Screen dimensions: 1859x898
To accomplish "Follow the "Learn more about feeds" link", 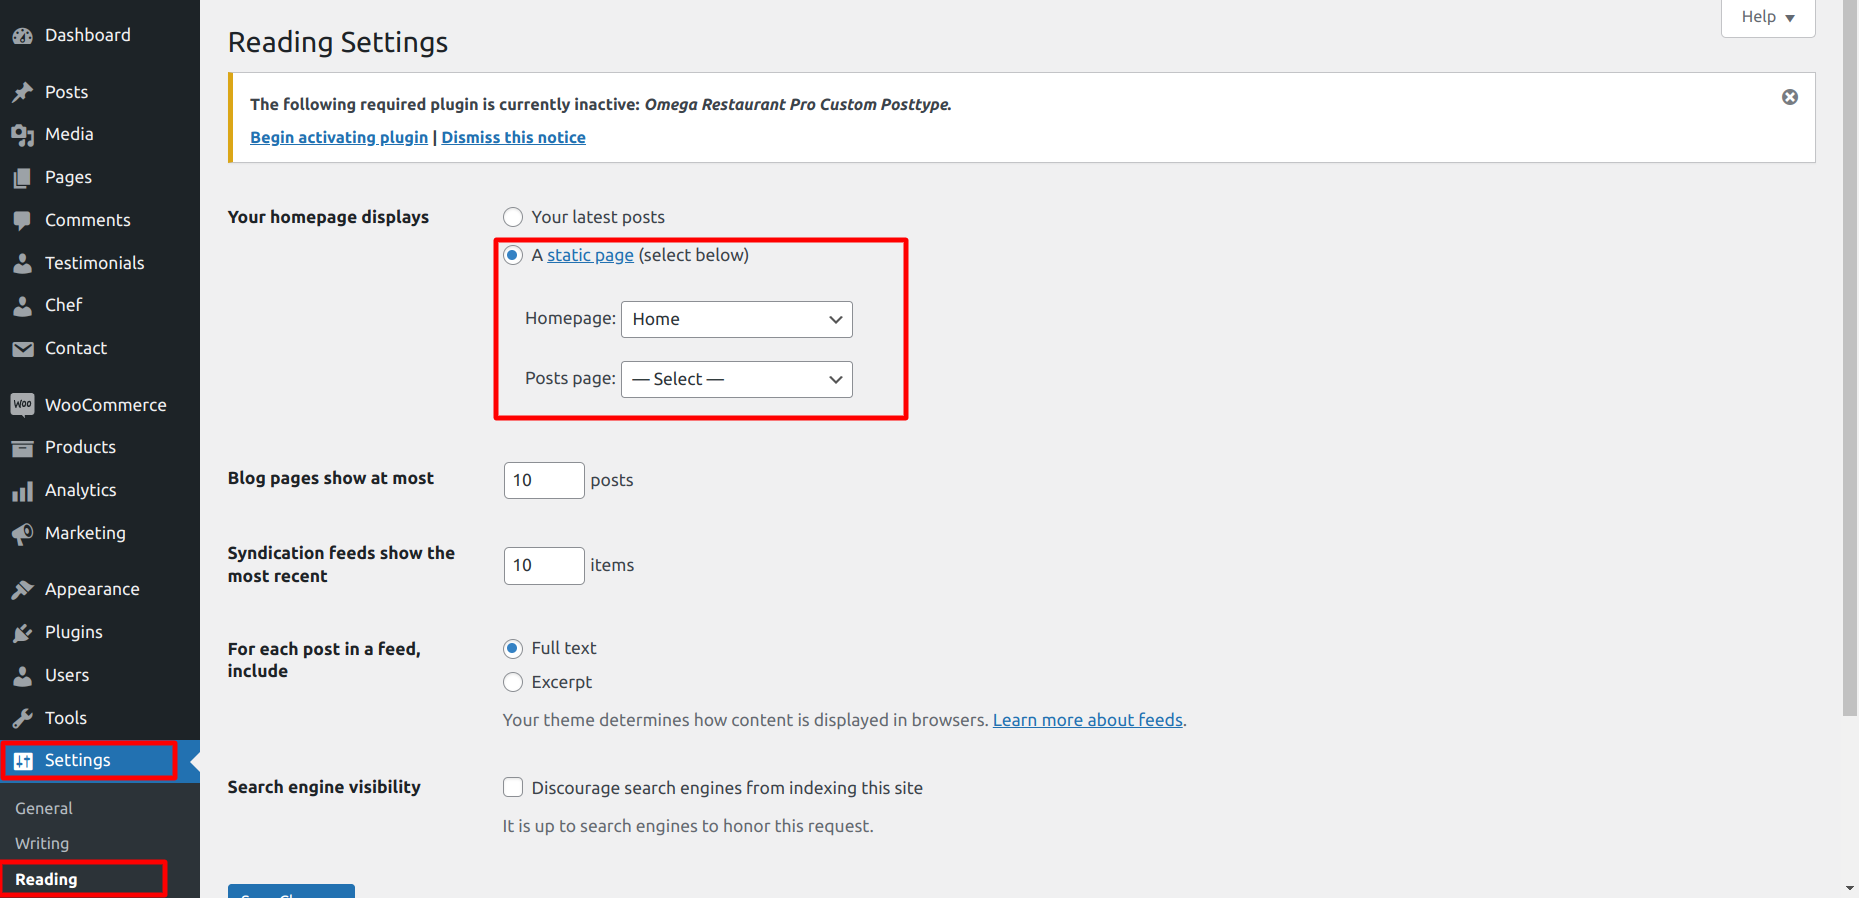I will [1087, 720].
